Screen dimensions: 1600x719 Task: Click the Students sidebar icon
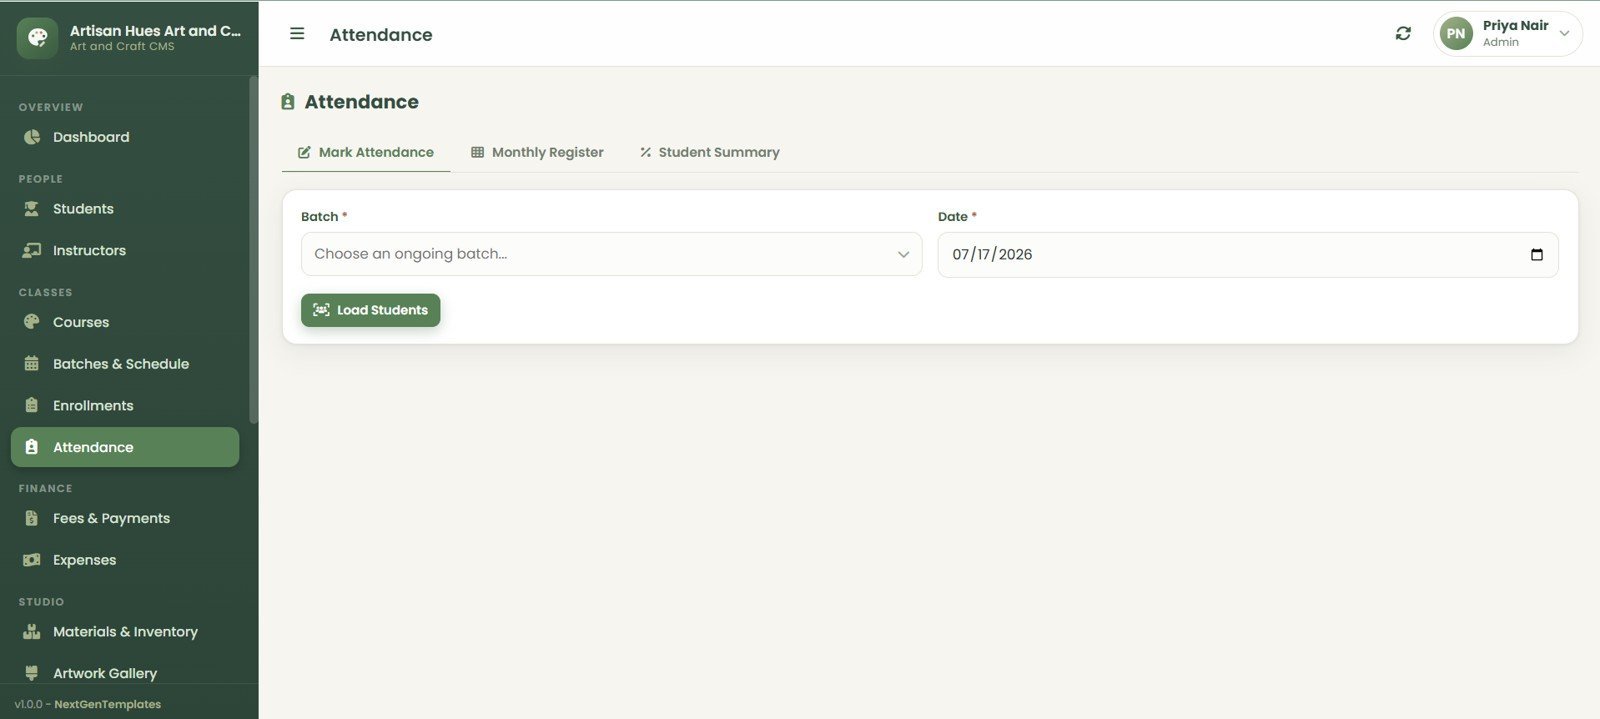[32, 209]
